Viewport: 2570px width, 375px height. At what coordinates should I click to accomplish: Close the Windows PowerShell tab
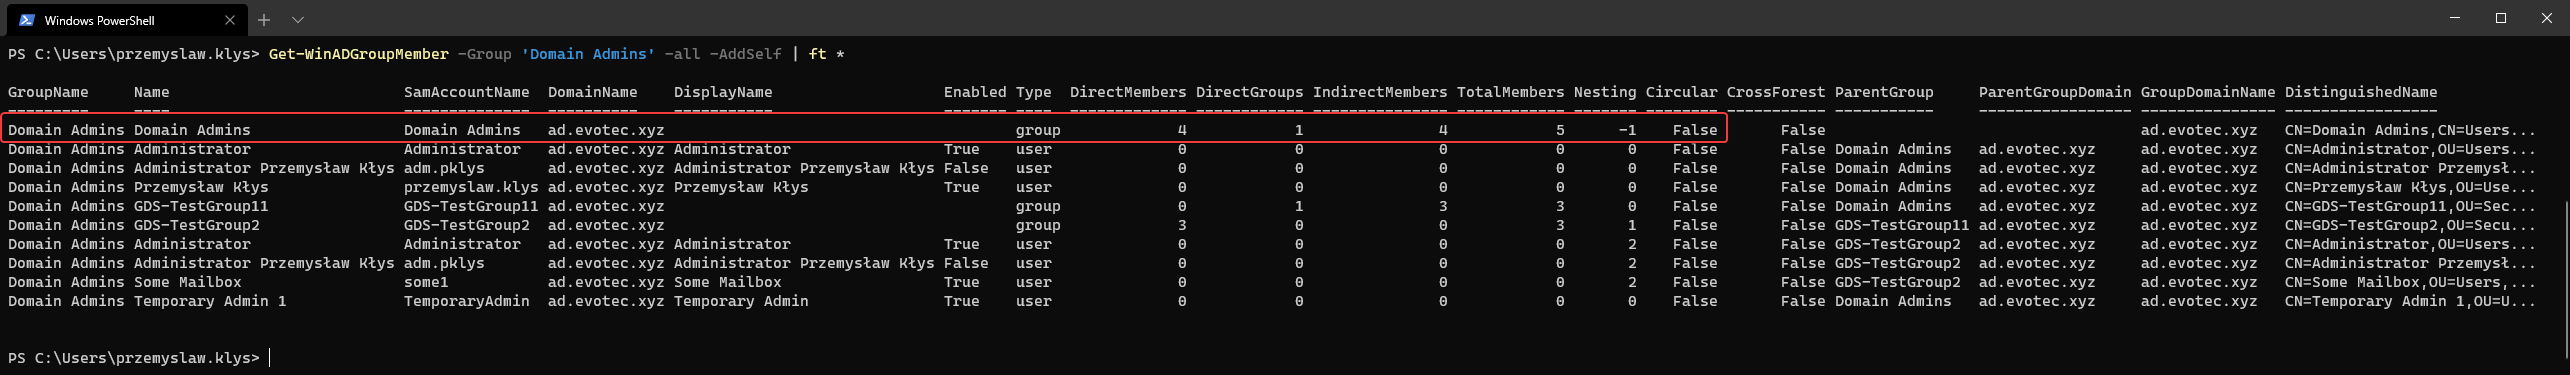point(230,20)
